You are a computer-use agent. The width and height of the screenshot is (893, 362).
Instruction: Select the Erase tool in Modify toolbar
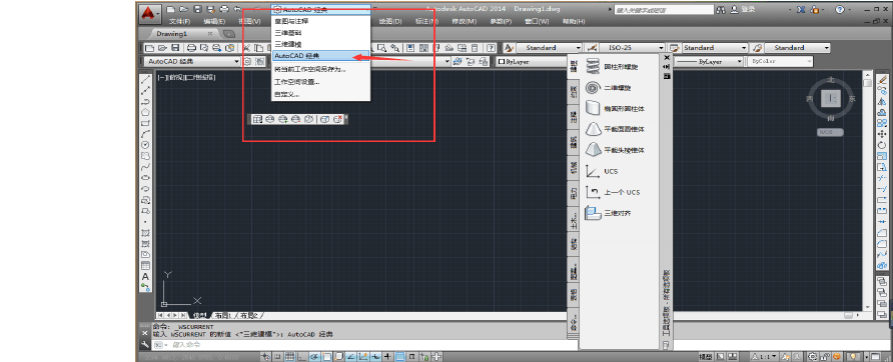pos(882,79)
